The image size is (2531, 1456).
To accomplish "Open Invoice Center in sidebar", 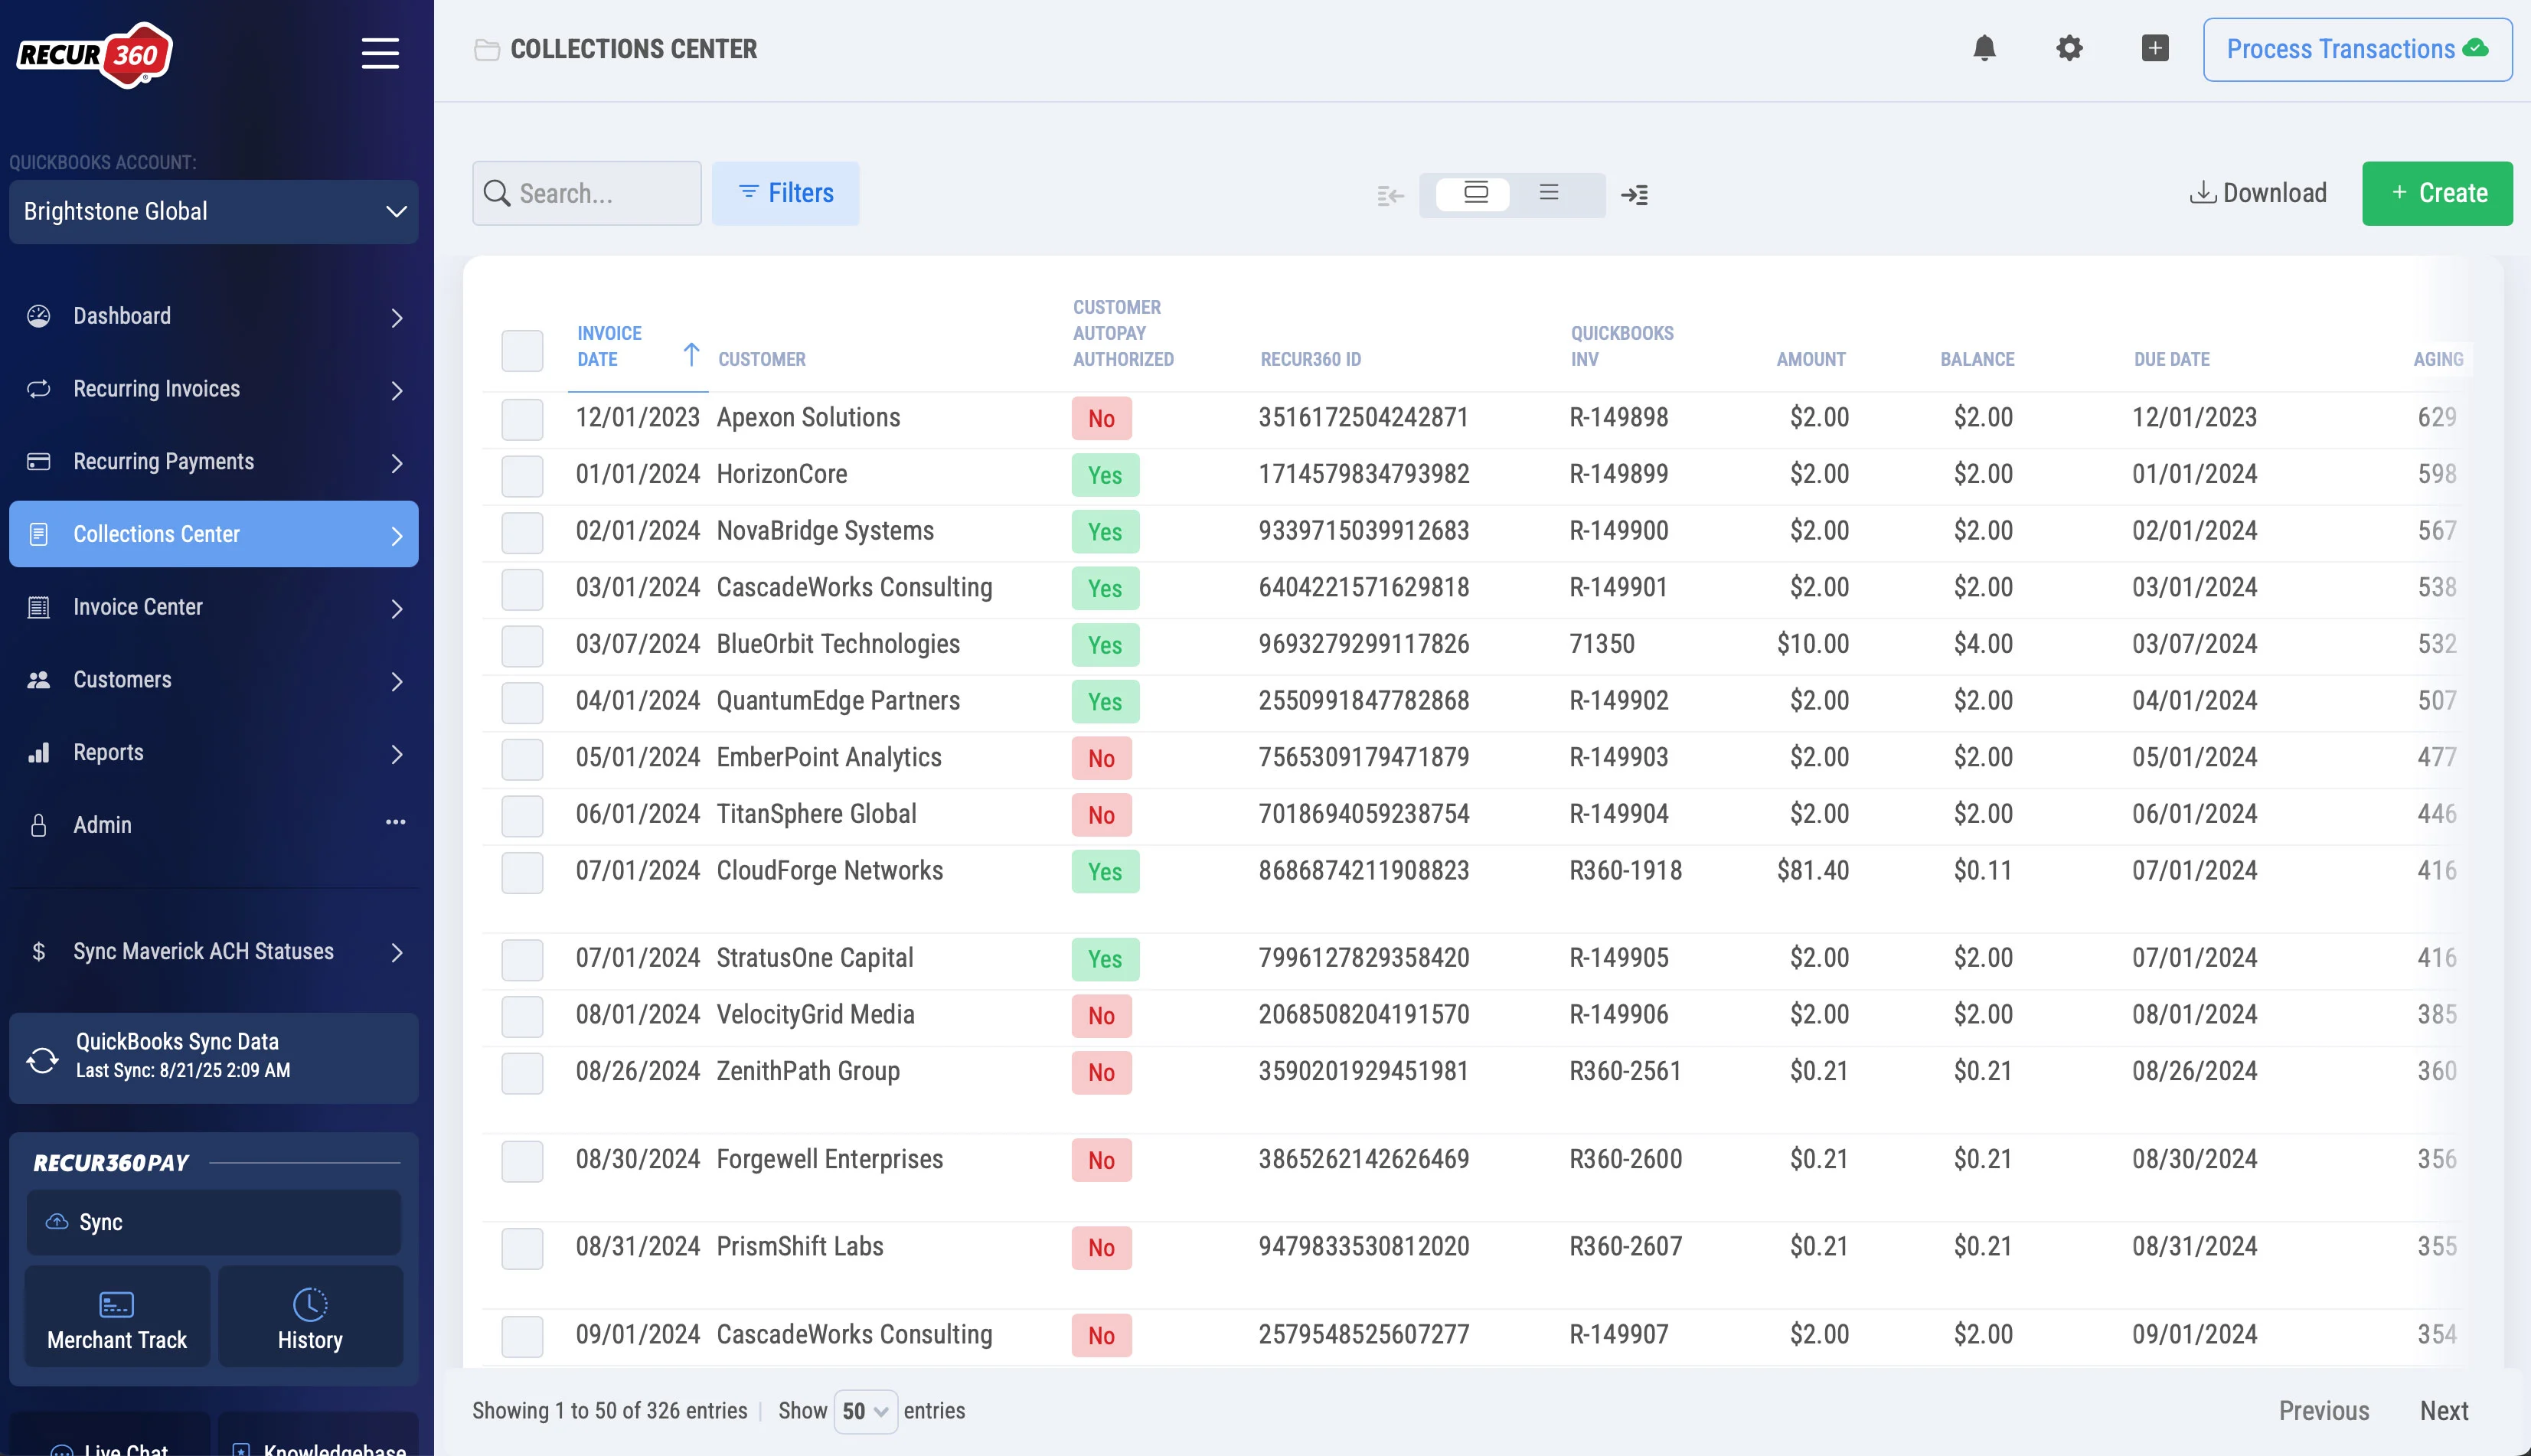I will [x=138, y=607].
